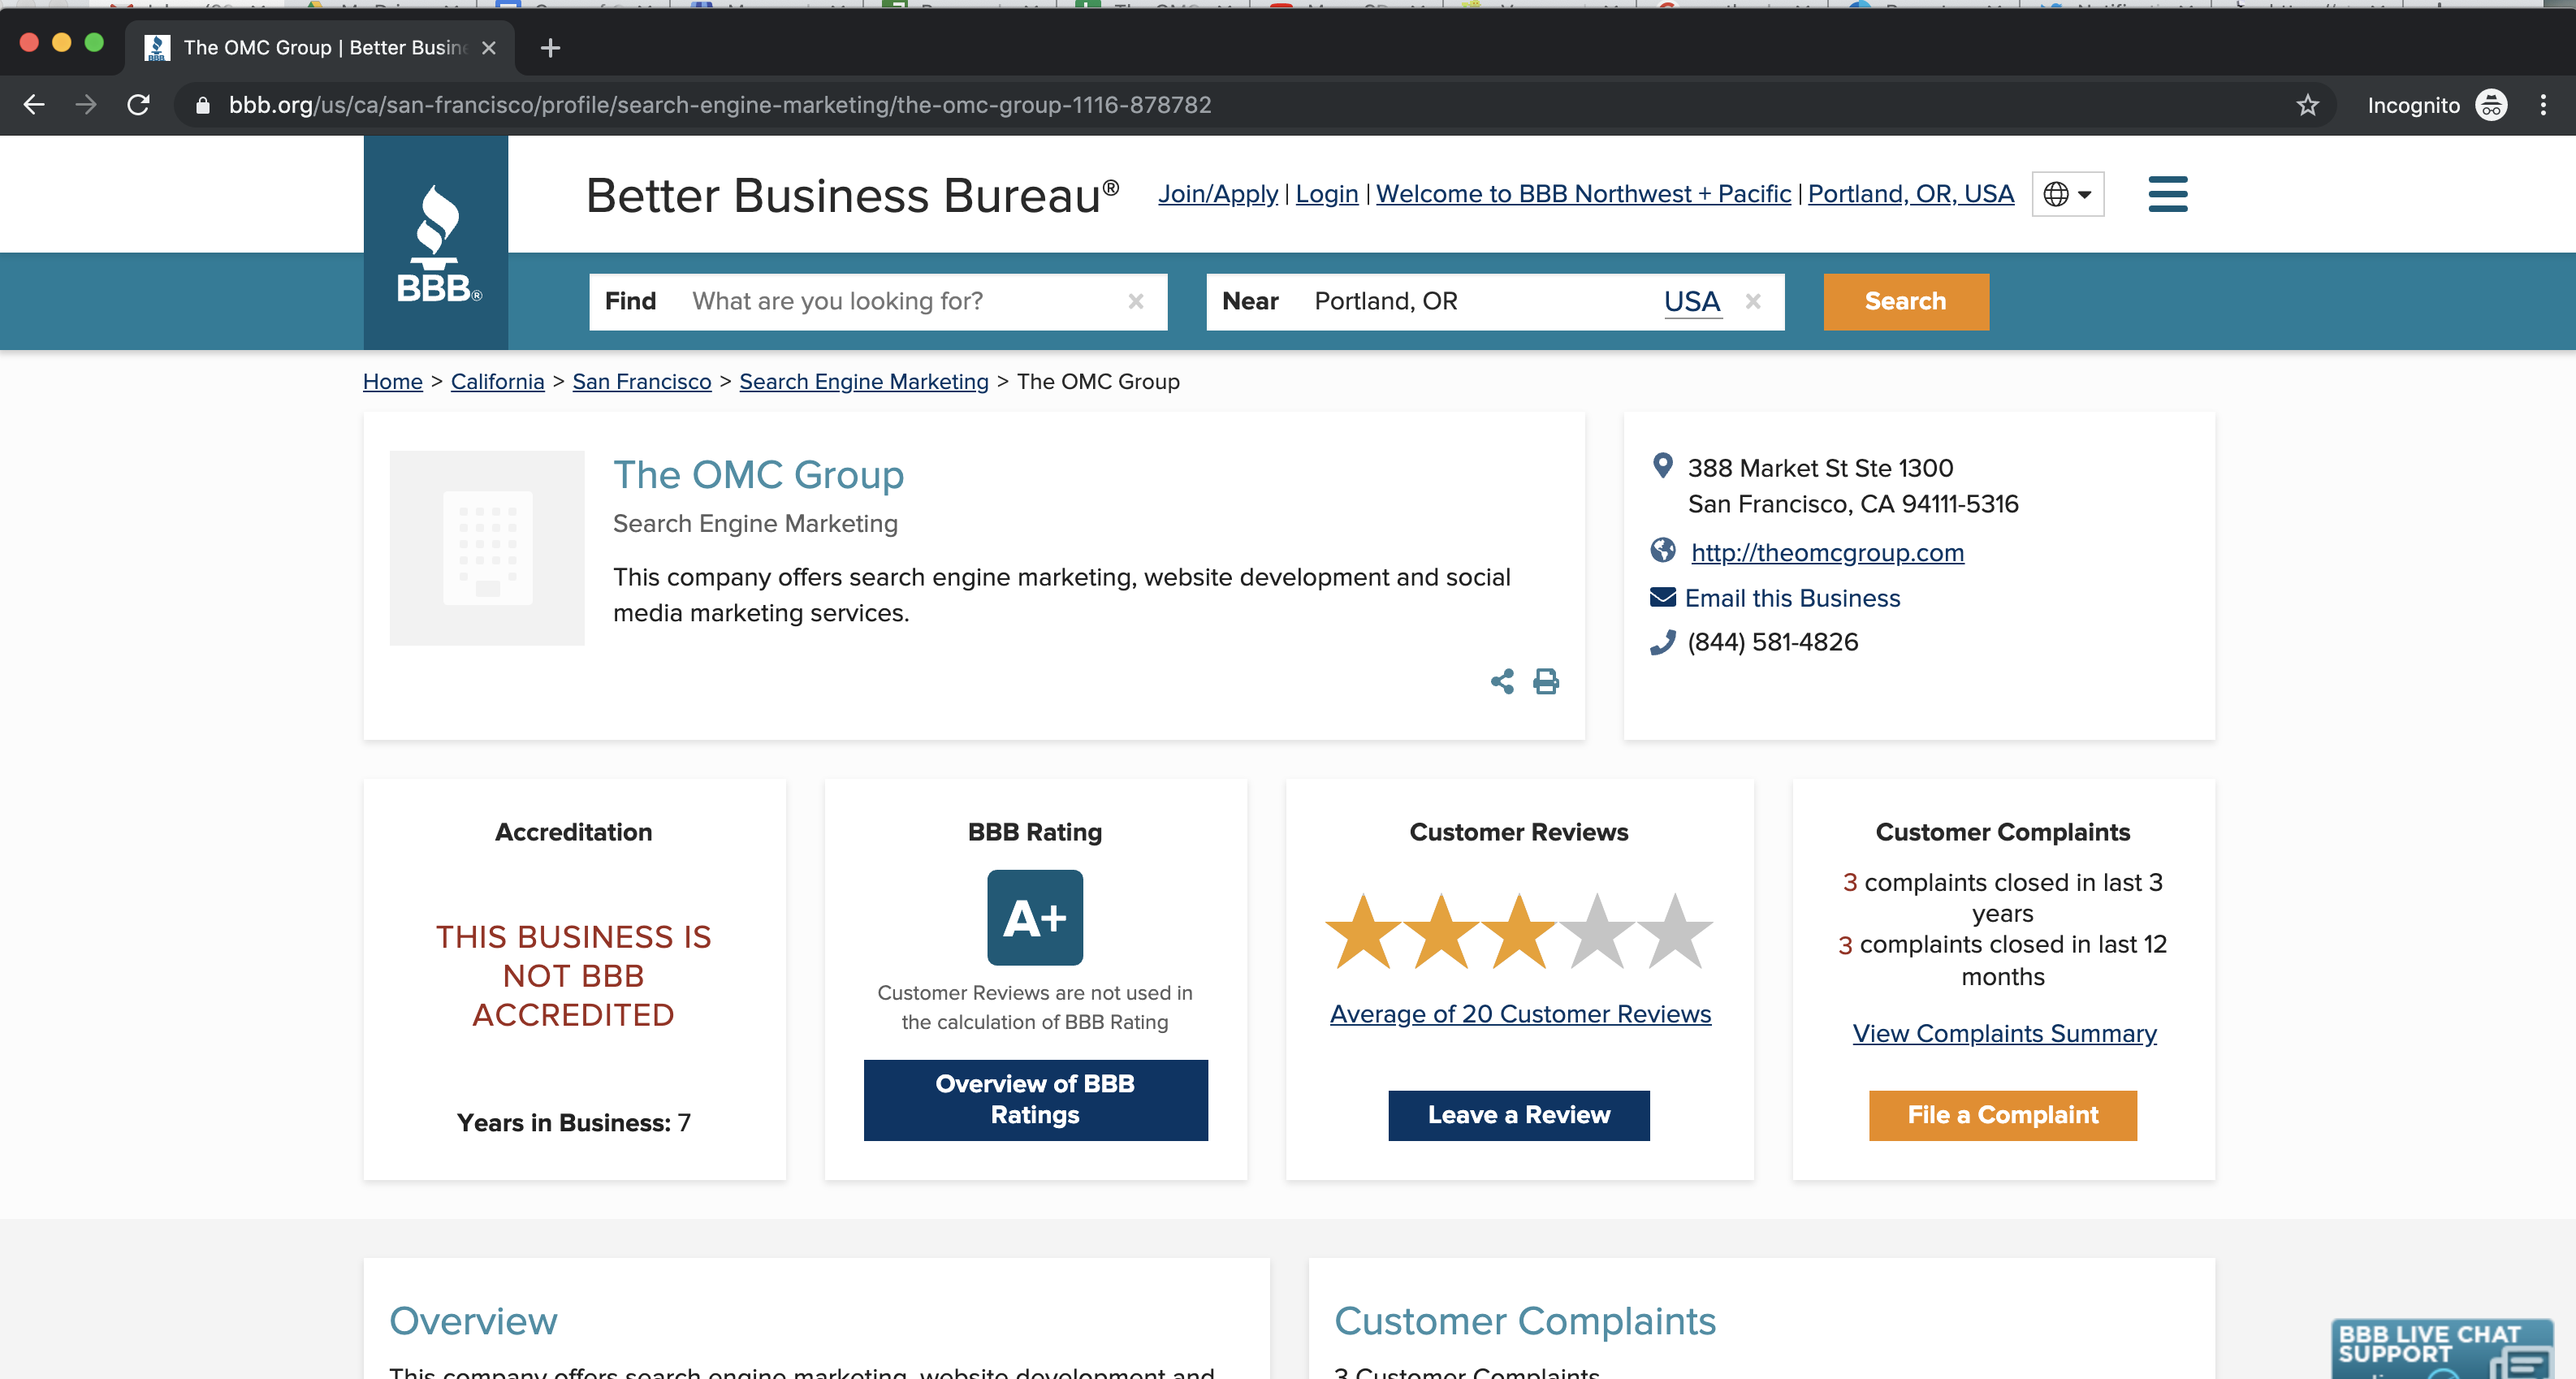Viewport: 2576px width, 1379px height.
Task: Go to San Francisco breadcrumb
Action: [641, 381]
